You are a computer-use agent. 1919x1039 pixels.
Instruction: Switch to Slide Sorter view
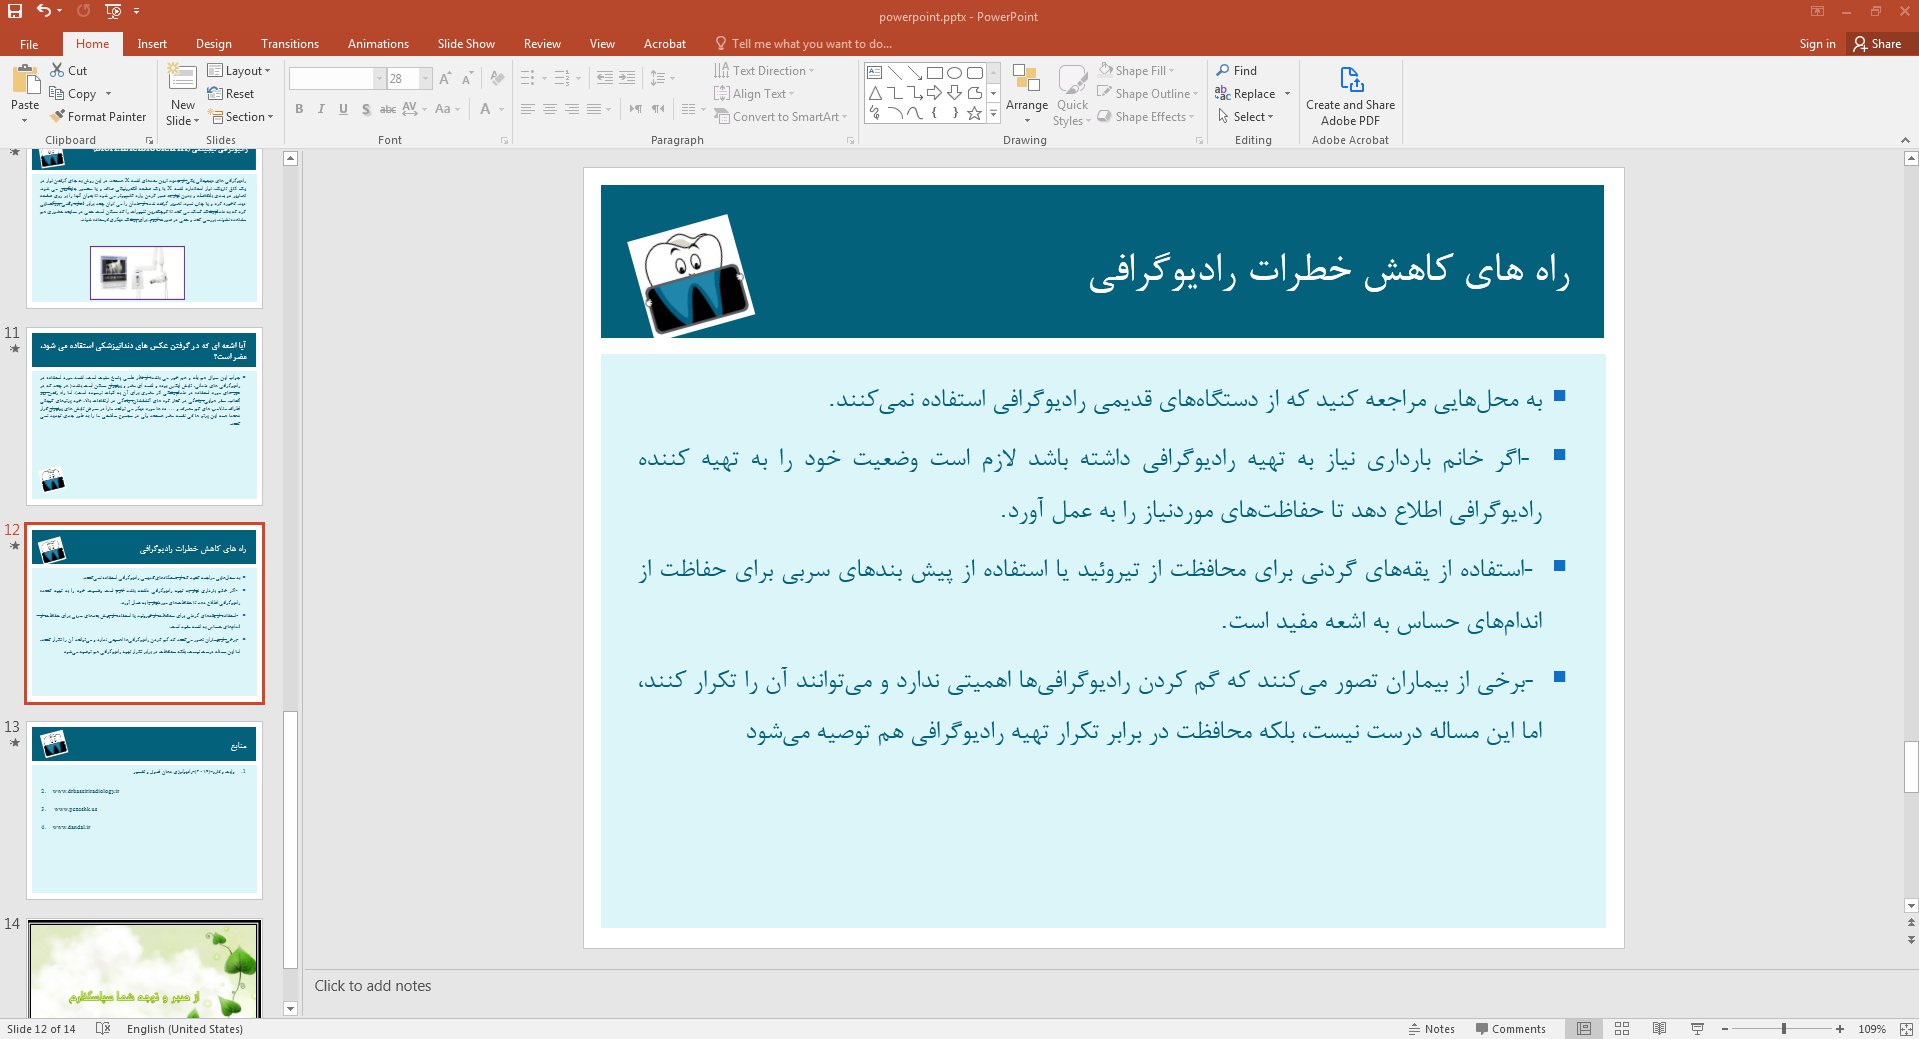coord(1622,1028)
